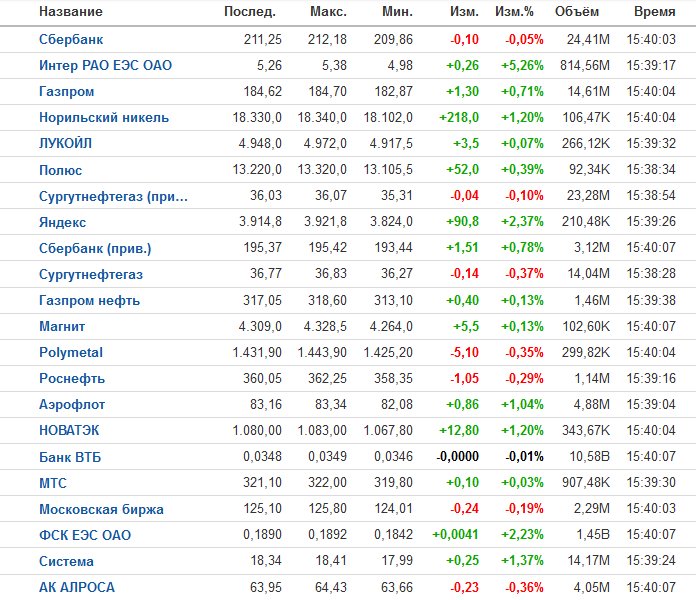Open the Сургутнефтегаз ordinary share link
The width and height of the screenshot is (696, 600).
pyautogui.click(x=91, y=274)
